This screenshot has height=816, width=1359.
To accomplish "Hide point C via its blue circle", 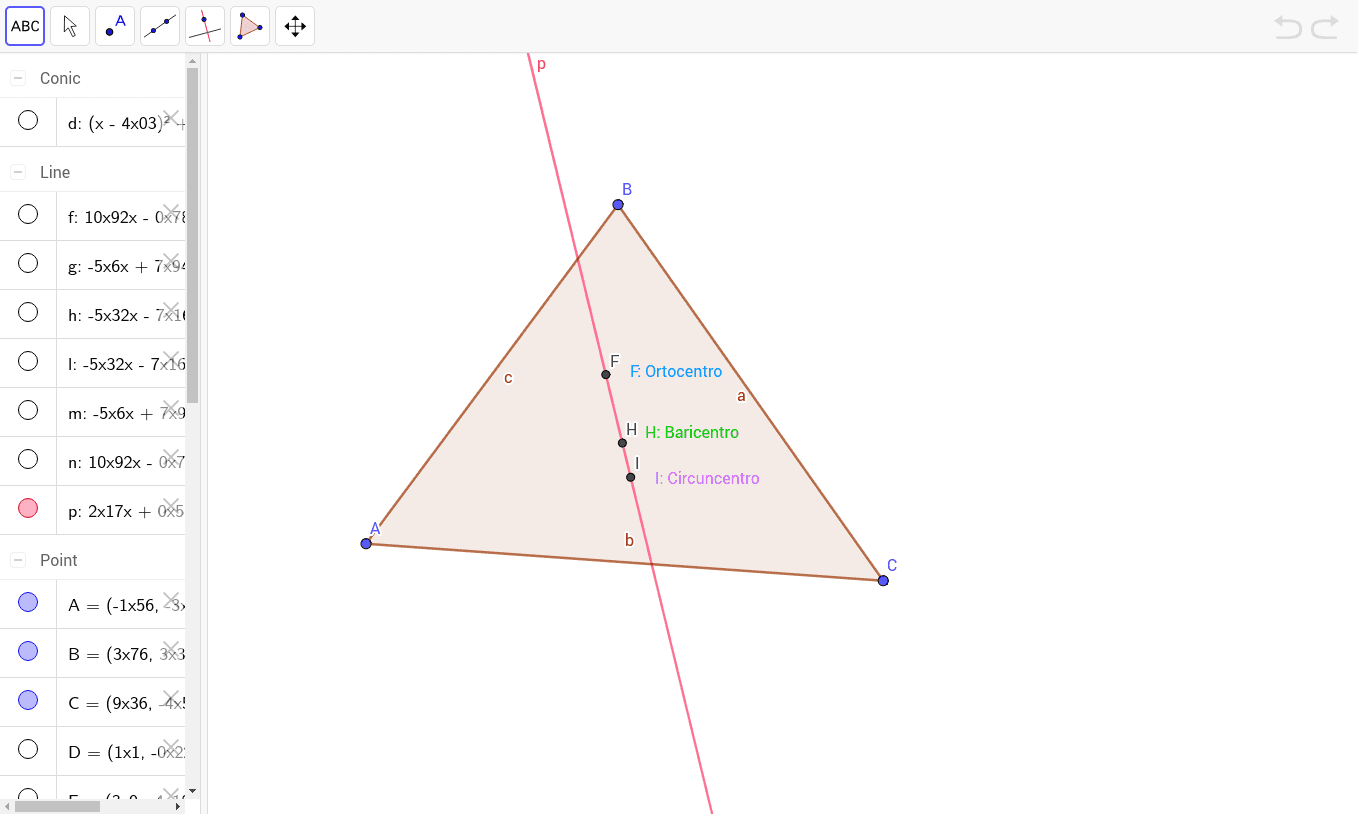I will click(28, 700).
